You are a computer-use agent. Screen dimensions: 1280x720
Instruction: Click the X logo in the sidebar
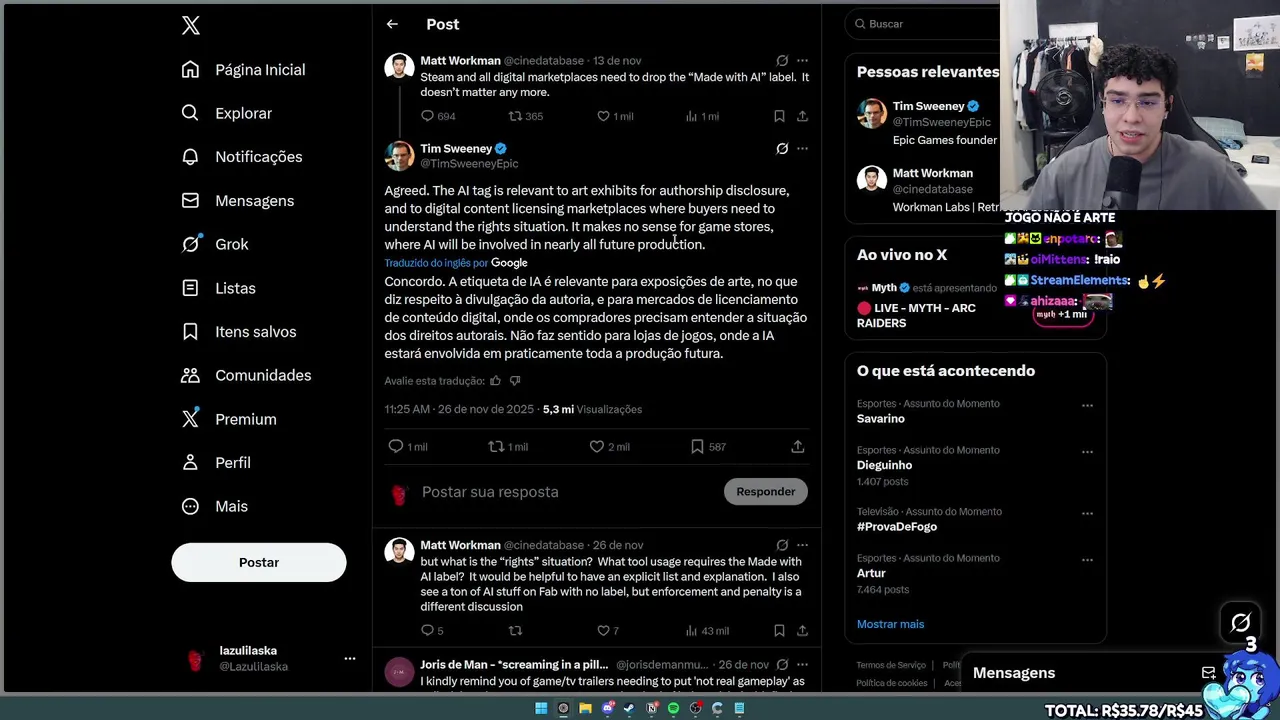coord(191,26)
